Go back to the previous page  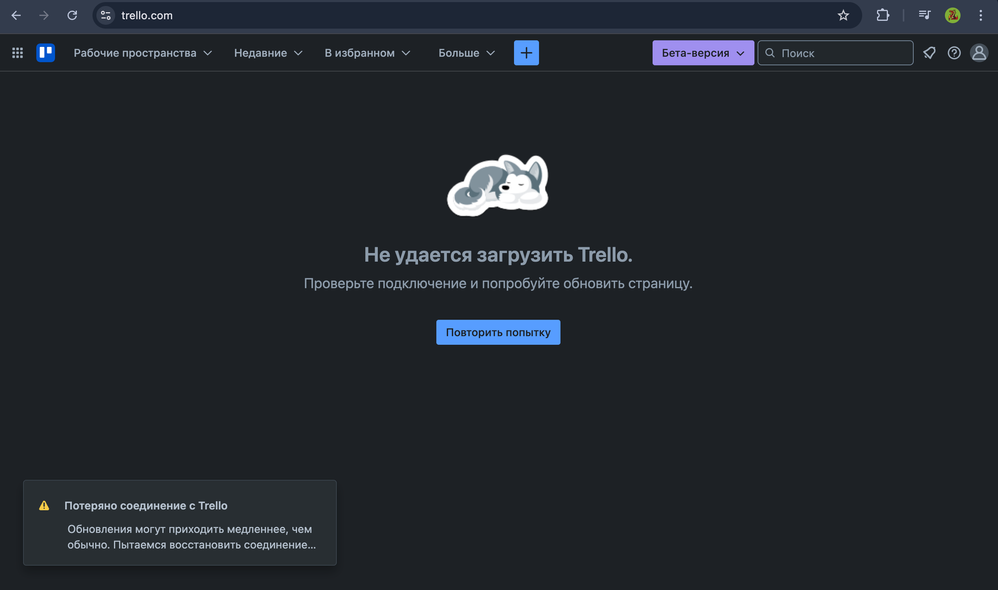click(x=16, y=15)
